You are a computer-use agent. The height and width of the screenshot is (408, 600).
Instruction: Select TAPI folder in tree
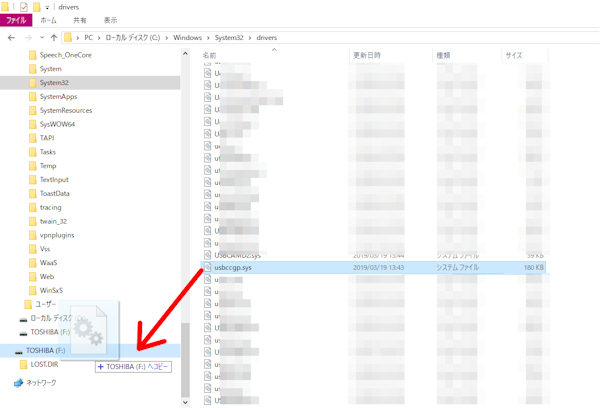[47, 138]
